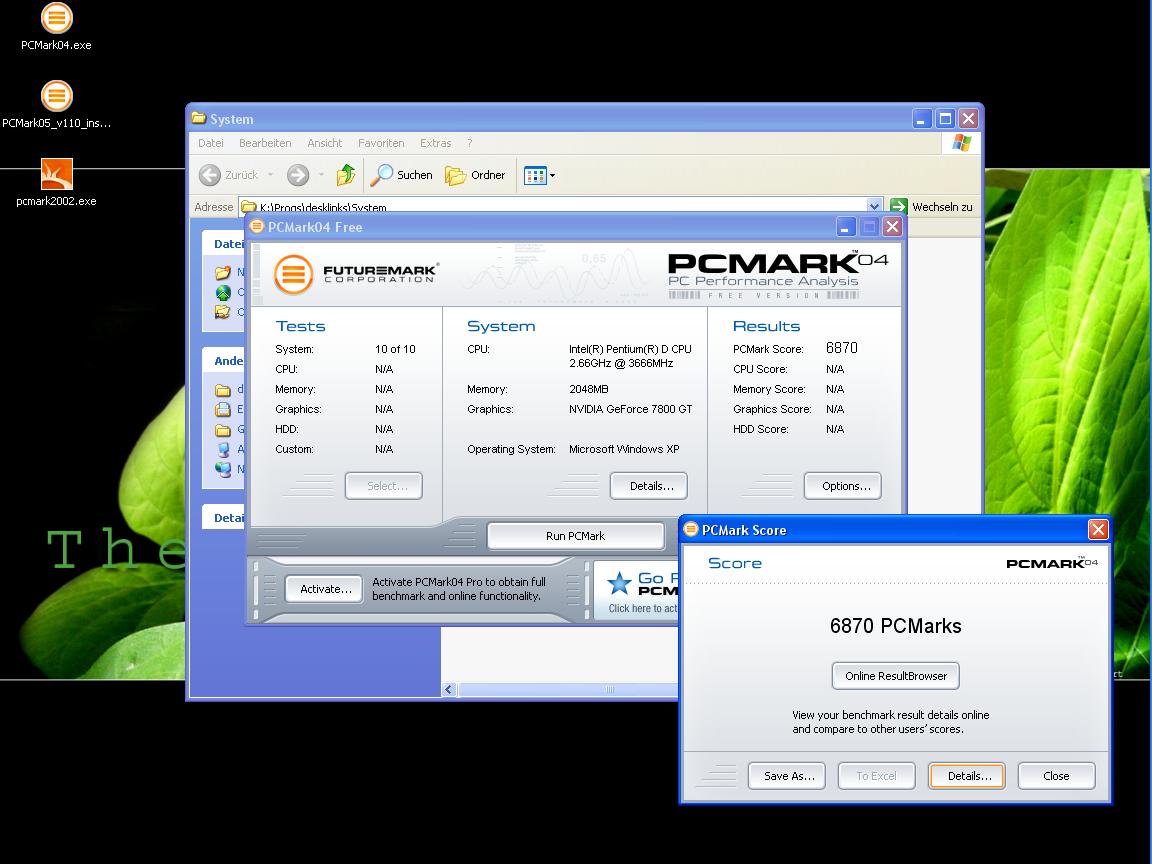The width and height of the screenshot is (1152, 864).
Task: Open the ? help menu
Action: 469,143
